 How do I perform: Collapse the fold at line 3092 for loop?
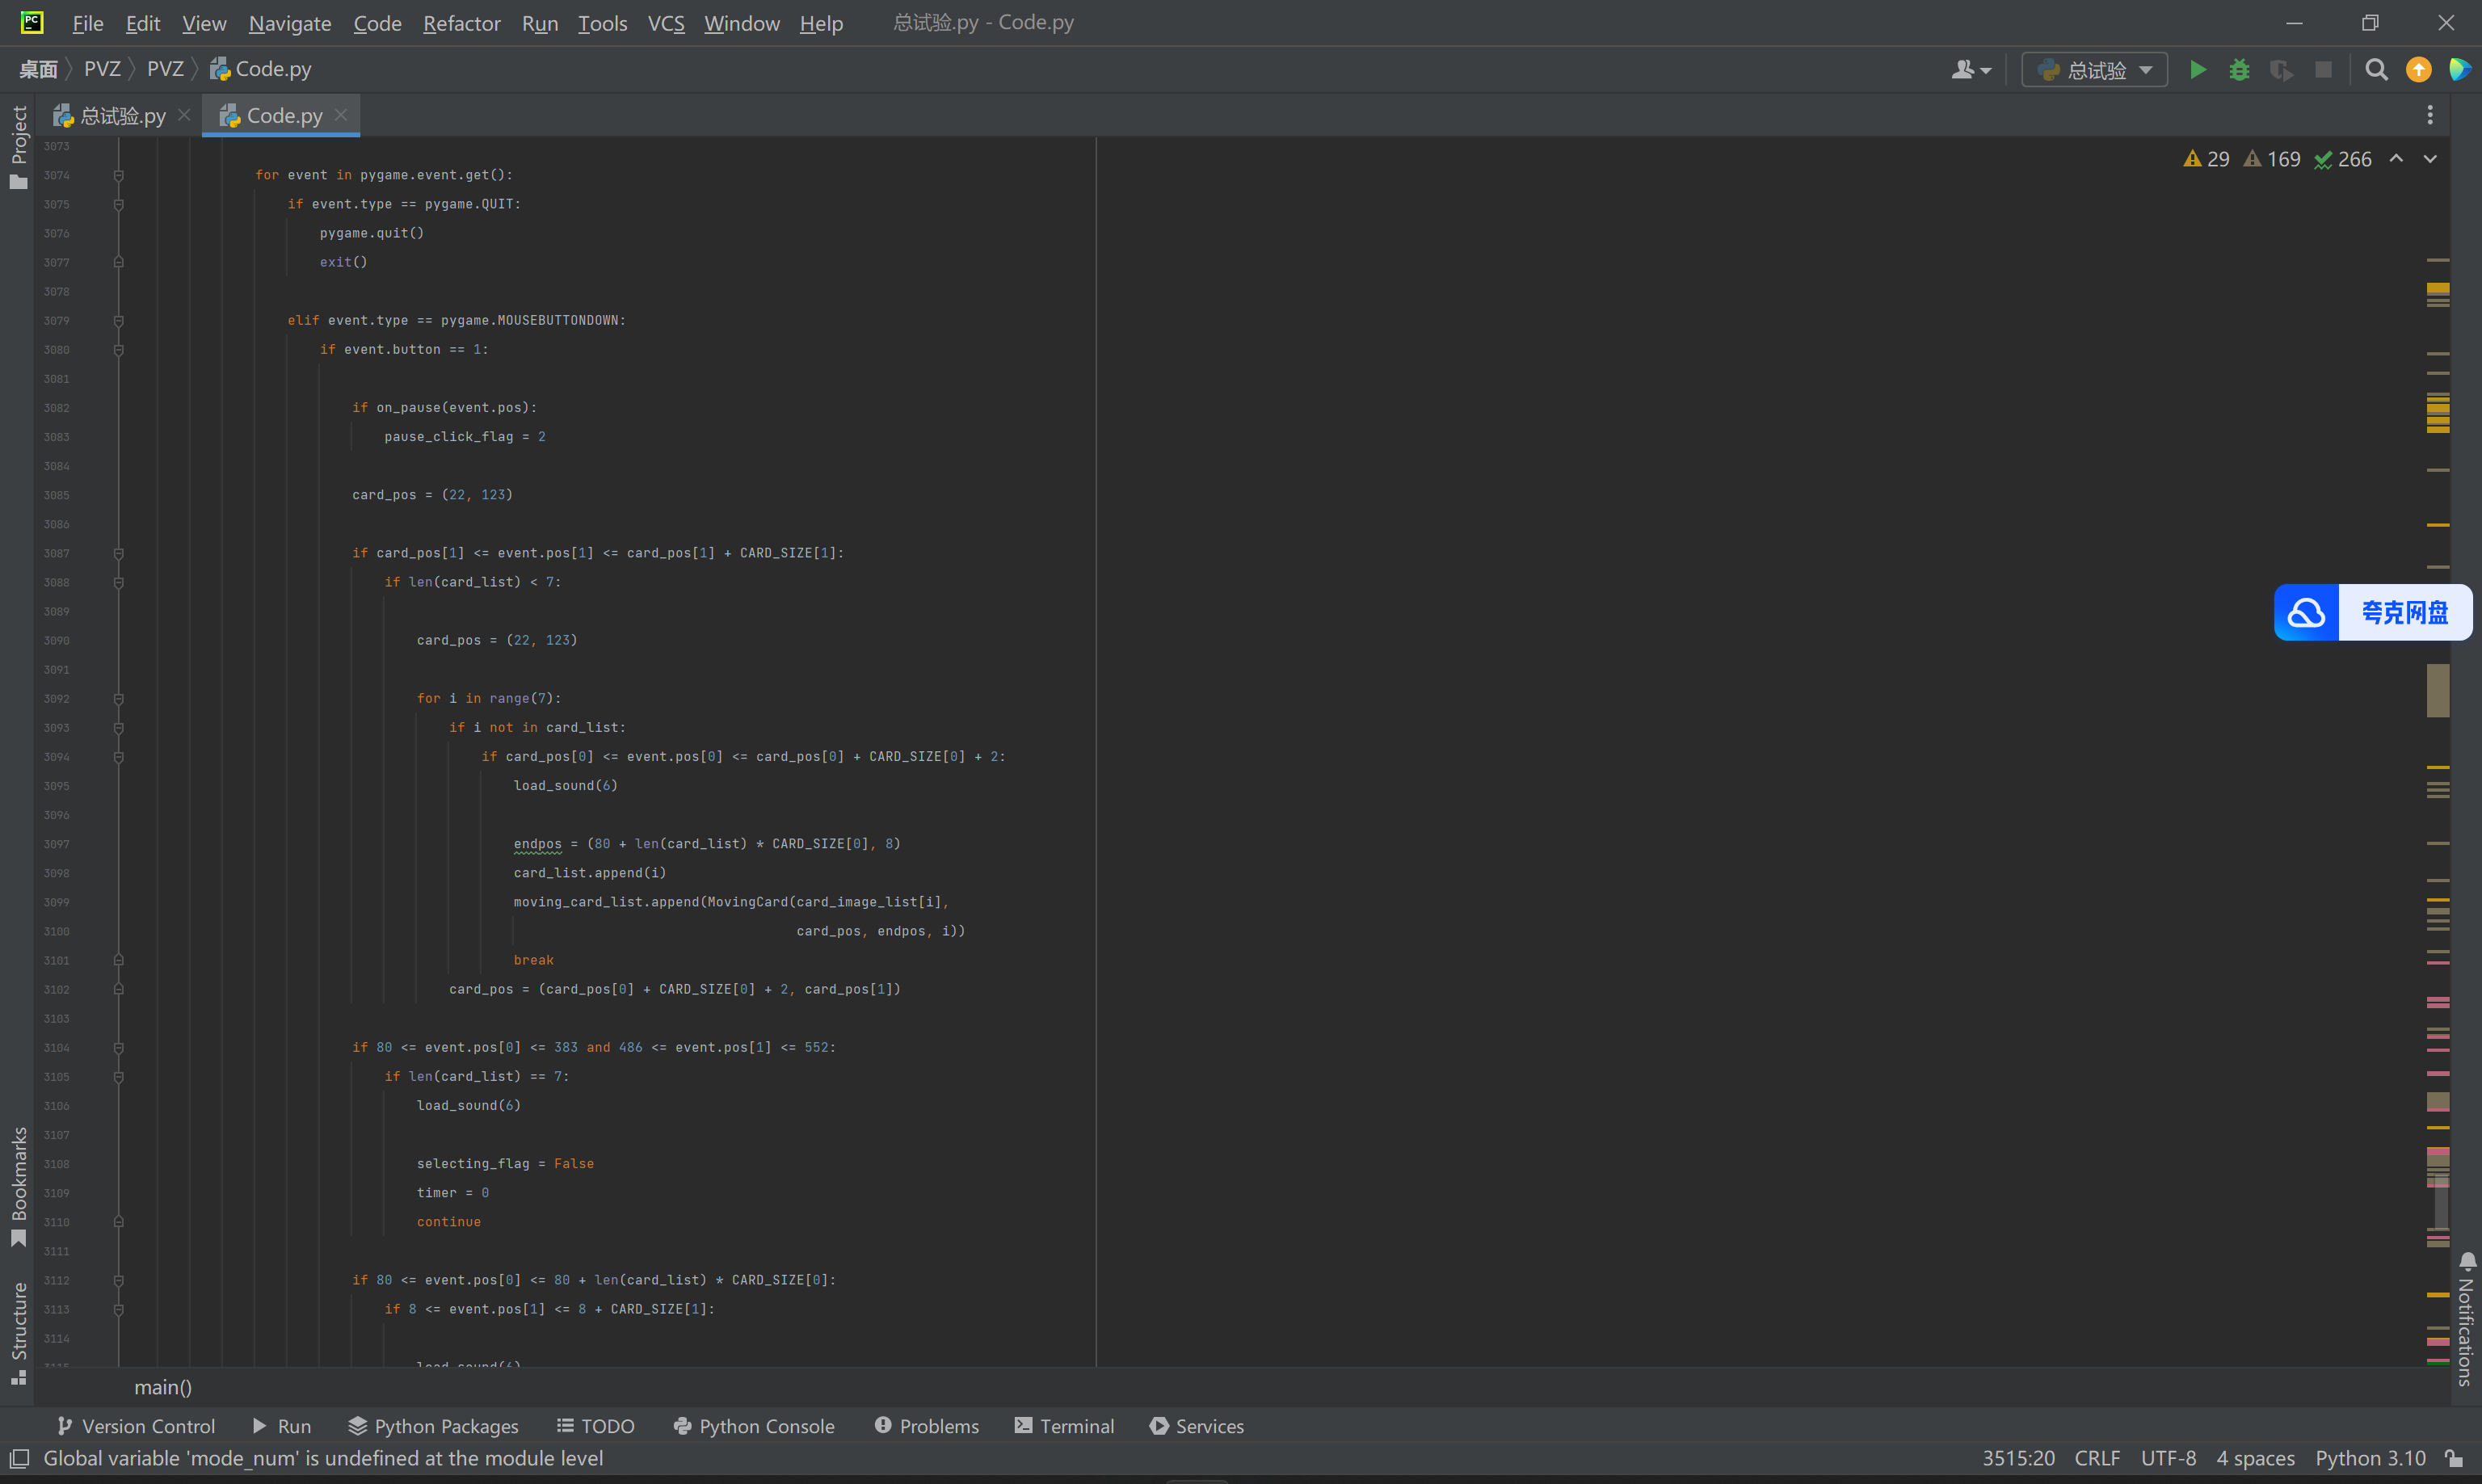coord(118,699)
